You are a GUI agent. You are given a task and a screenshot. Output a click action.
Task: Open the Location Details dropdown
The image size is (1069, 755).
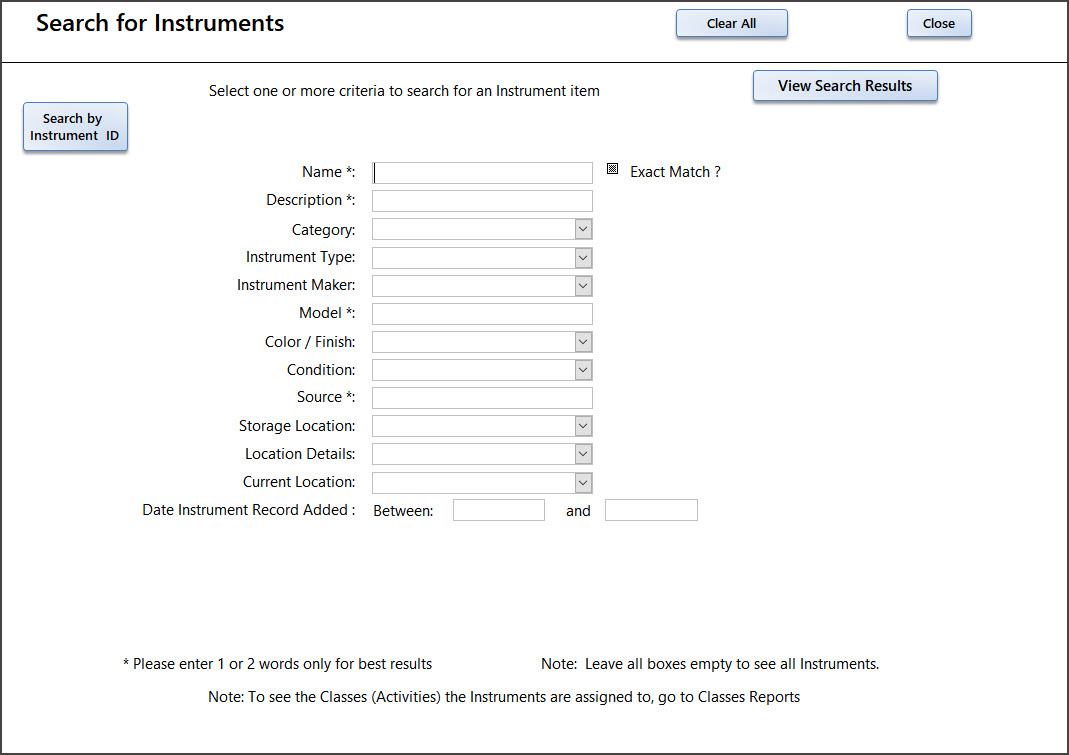pyautogui.click(x=584, y=454)
